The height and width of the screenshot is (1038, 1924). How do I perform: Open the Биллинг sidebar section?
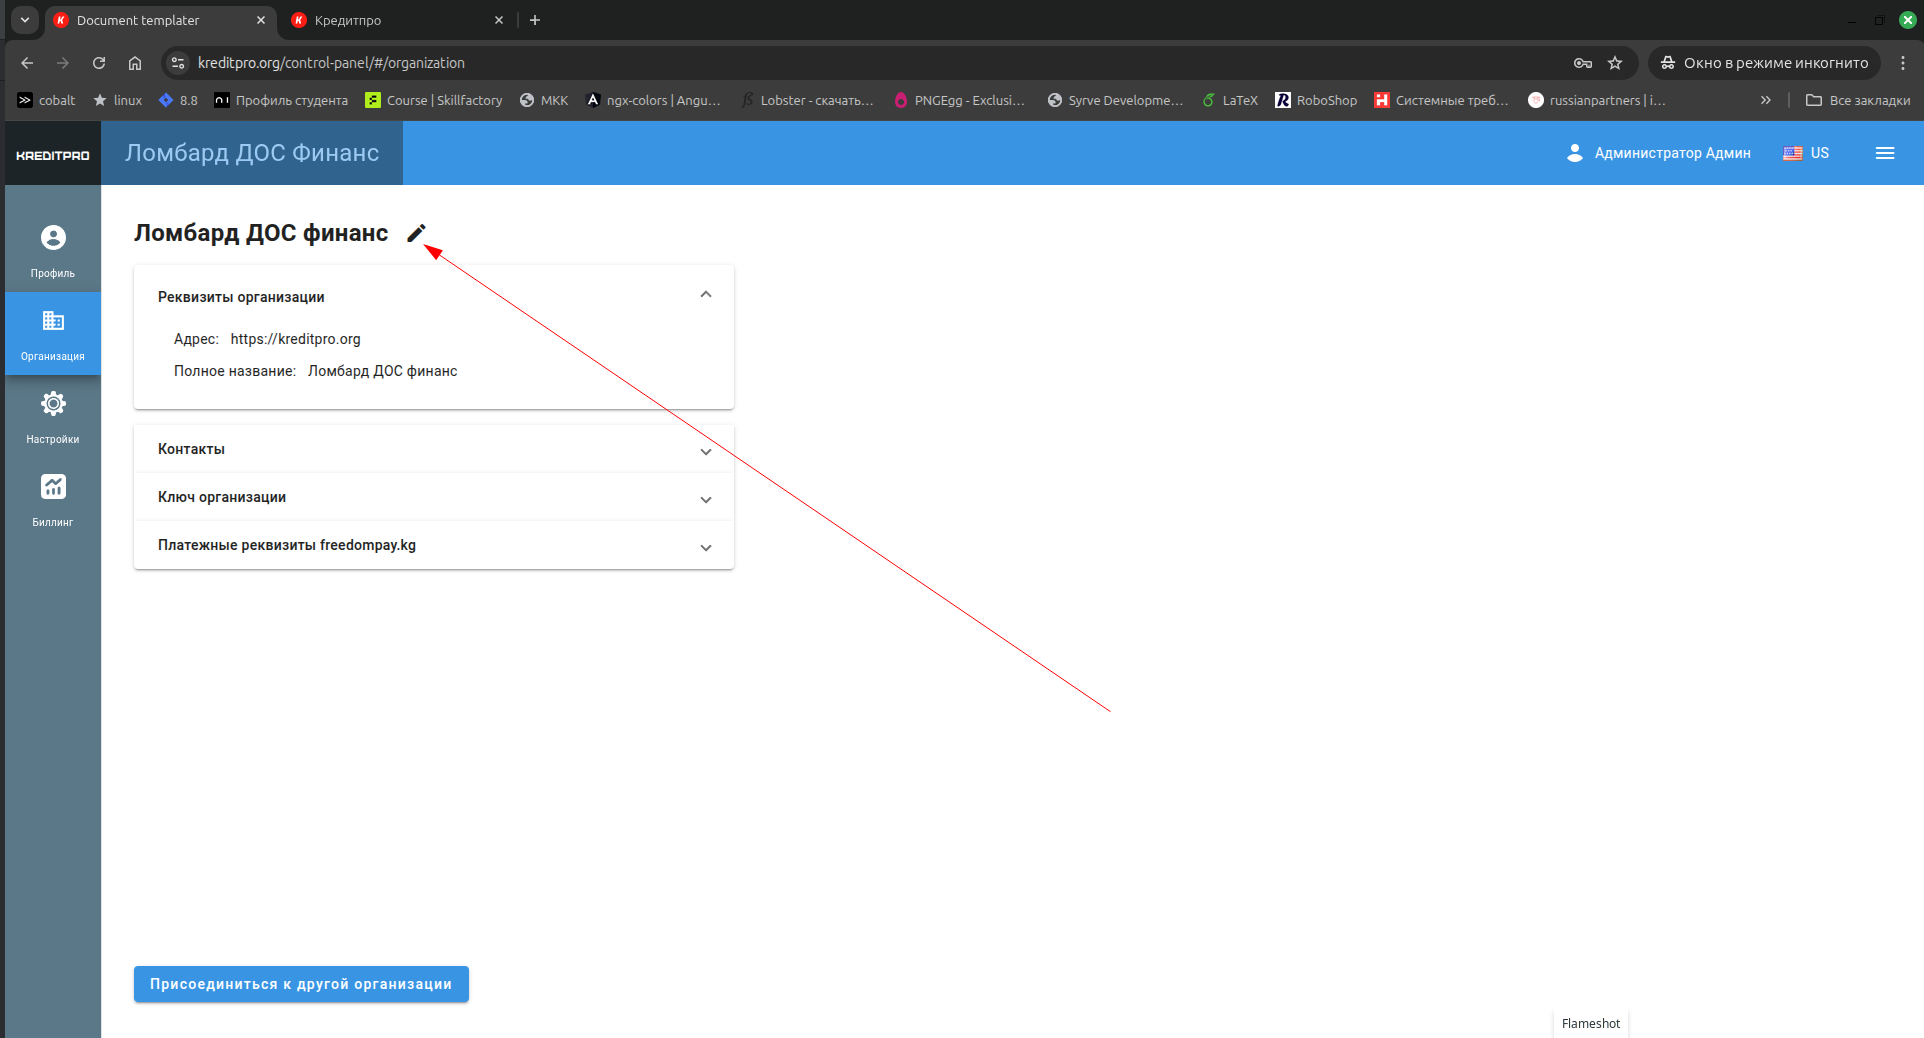(53, 499)
